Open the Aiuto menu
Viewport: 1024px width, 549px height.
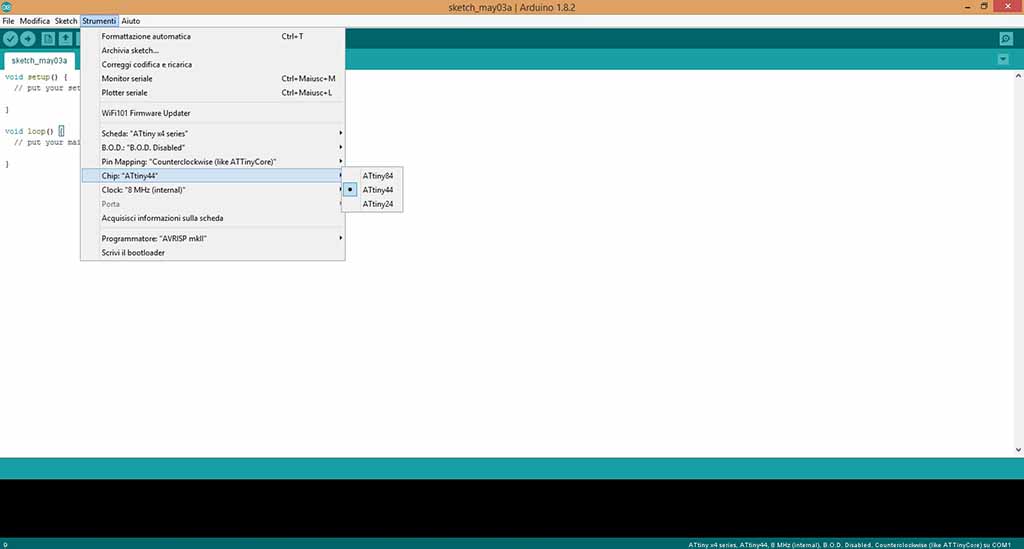coord(131,21)
